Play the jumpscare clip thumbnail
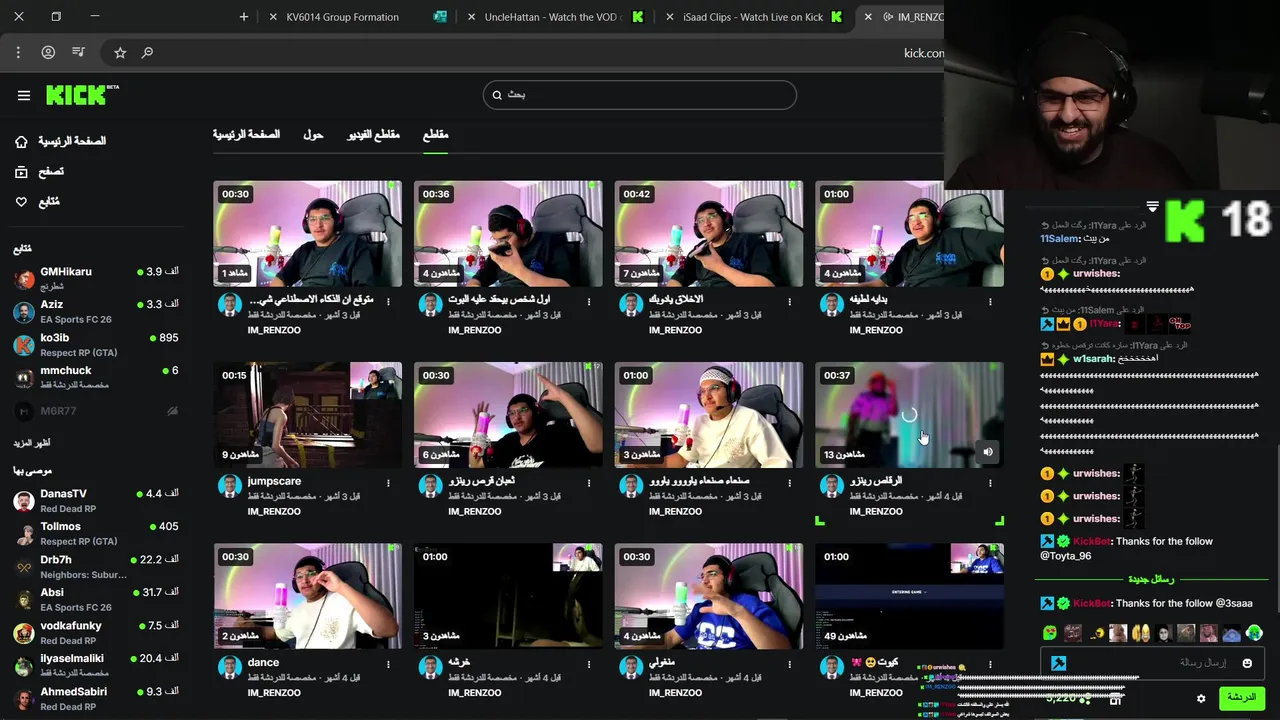 (308, 415)
